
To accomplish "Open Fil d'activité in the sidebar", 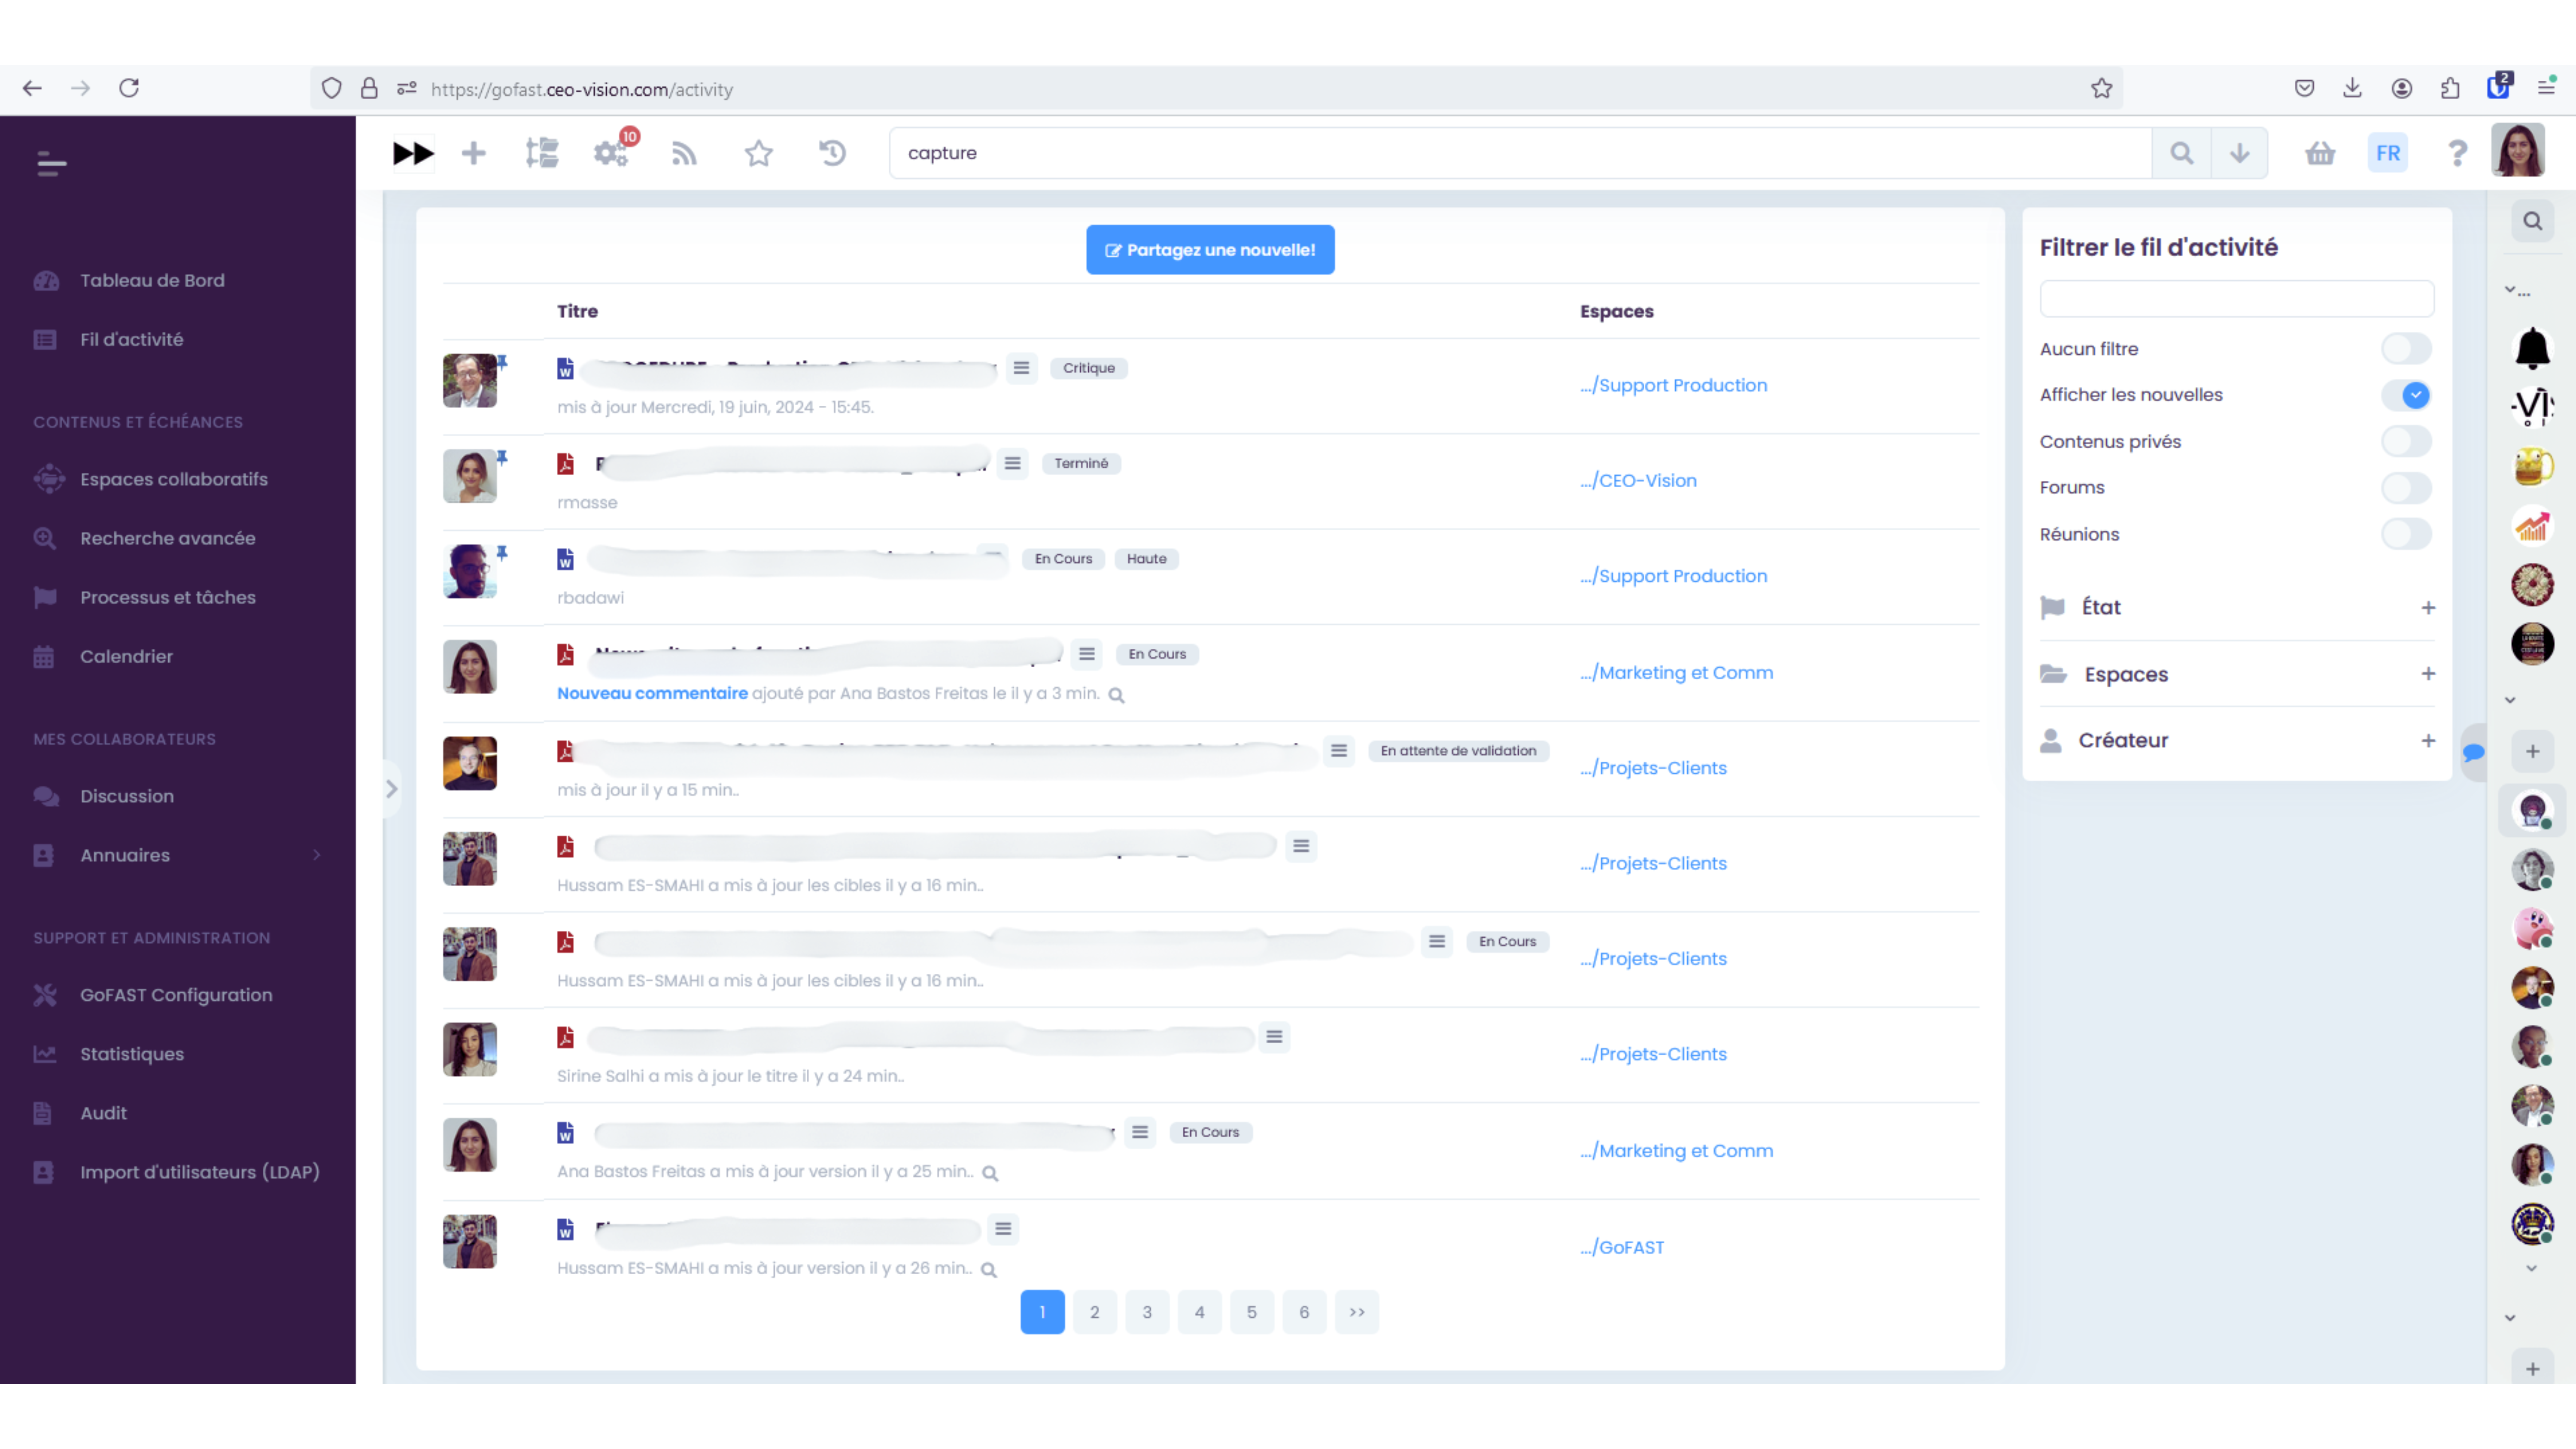I will click(131, 339).
